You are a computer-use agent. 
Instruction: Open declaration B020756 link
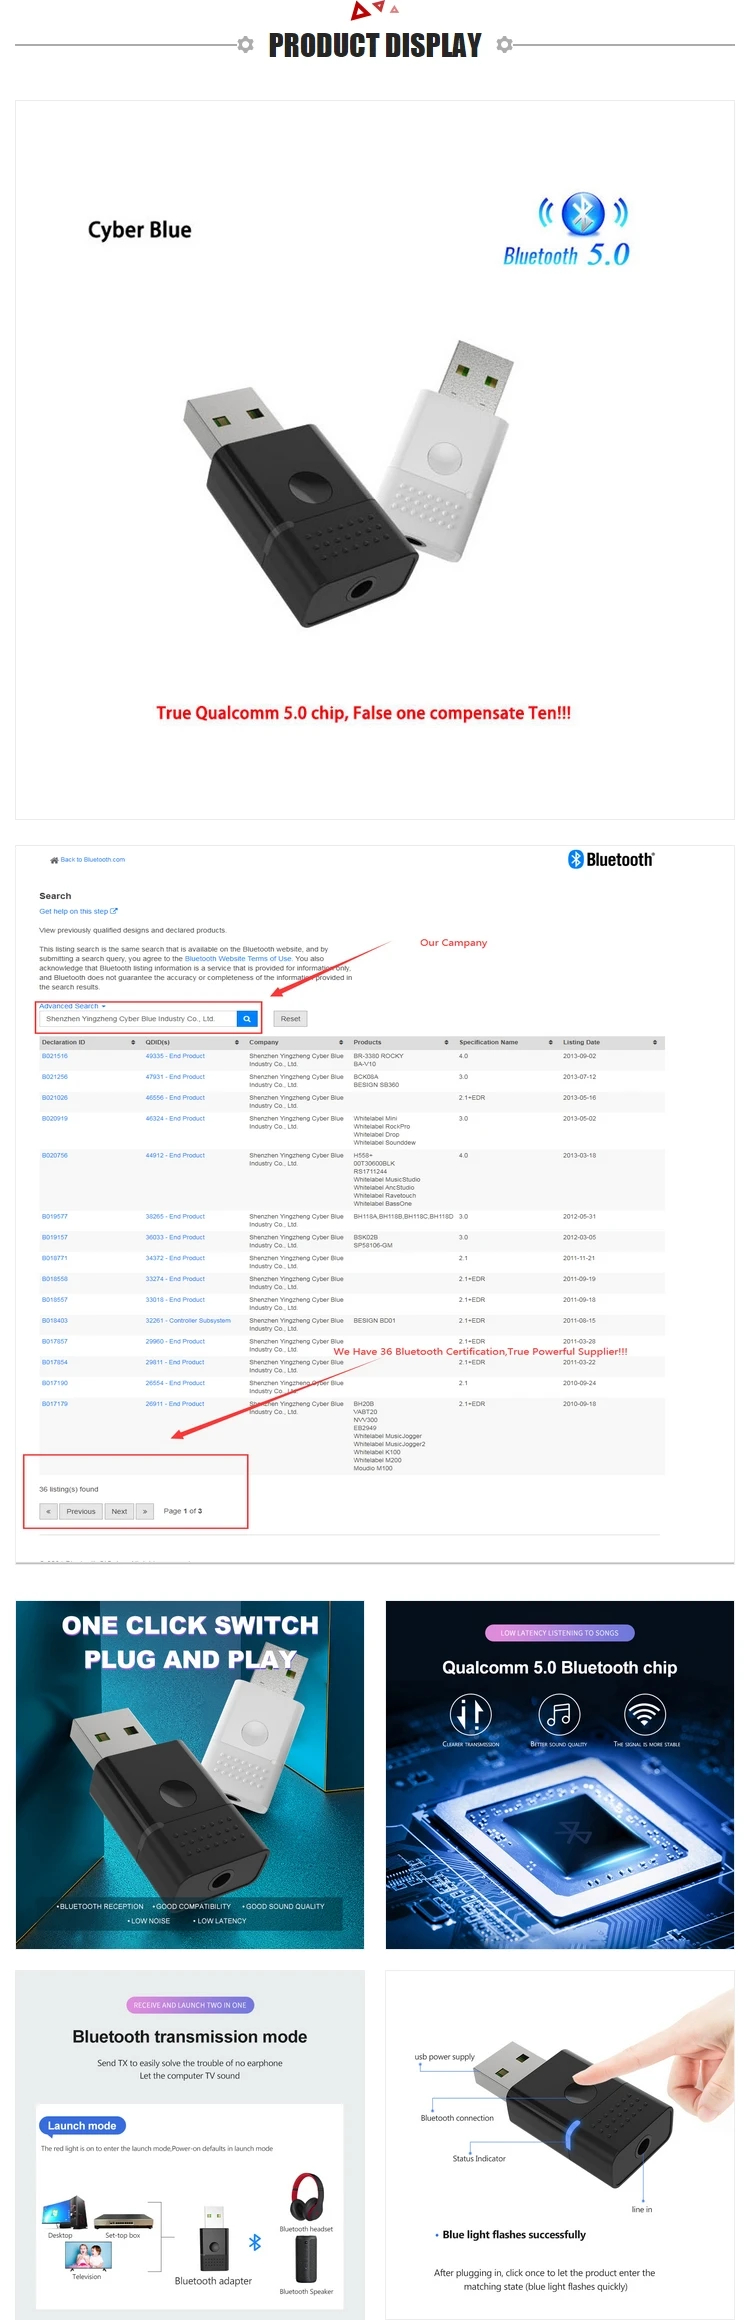55,1155
